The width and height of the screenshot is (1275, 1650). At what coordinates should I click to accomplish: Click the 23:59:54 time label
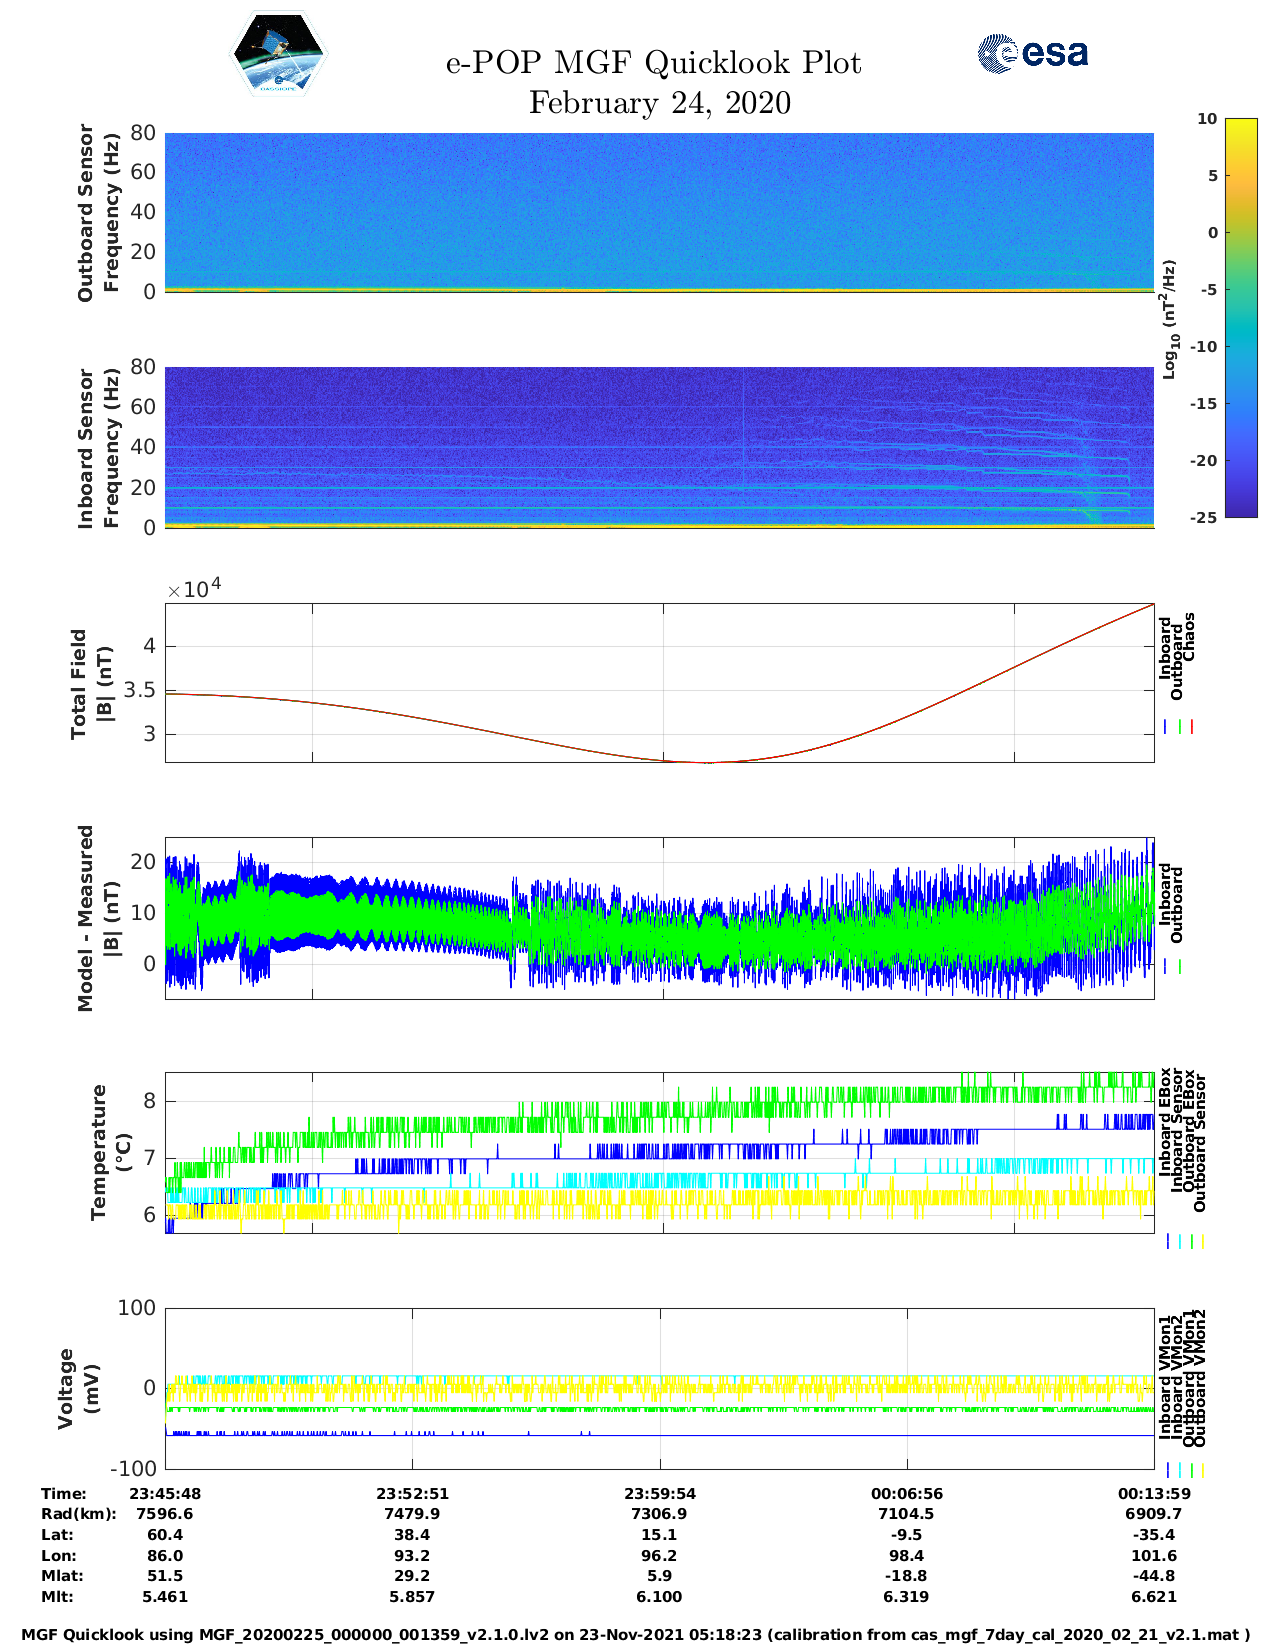coord(660,1494)
